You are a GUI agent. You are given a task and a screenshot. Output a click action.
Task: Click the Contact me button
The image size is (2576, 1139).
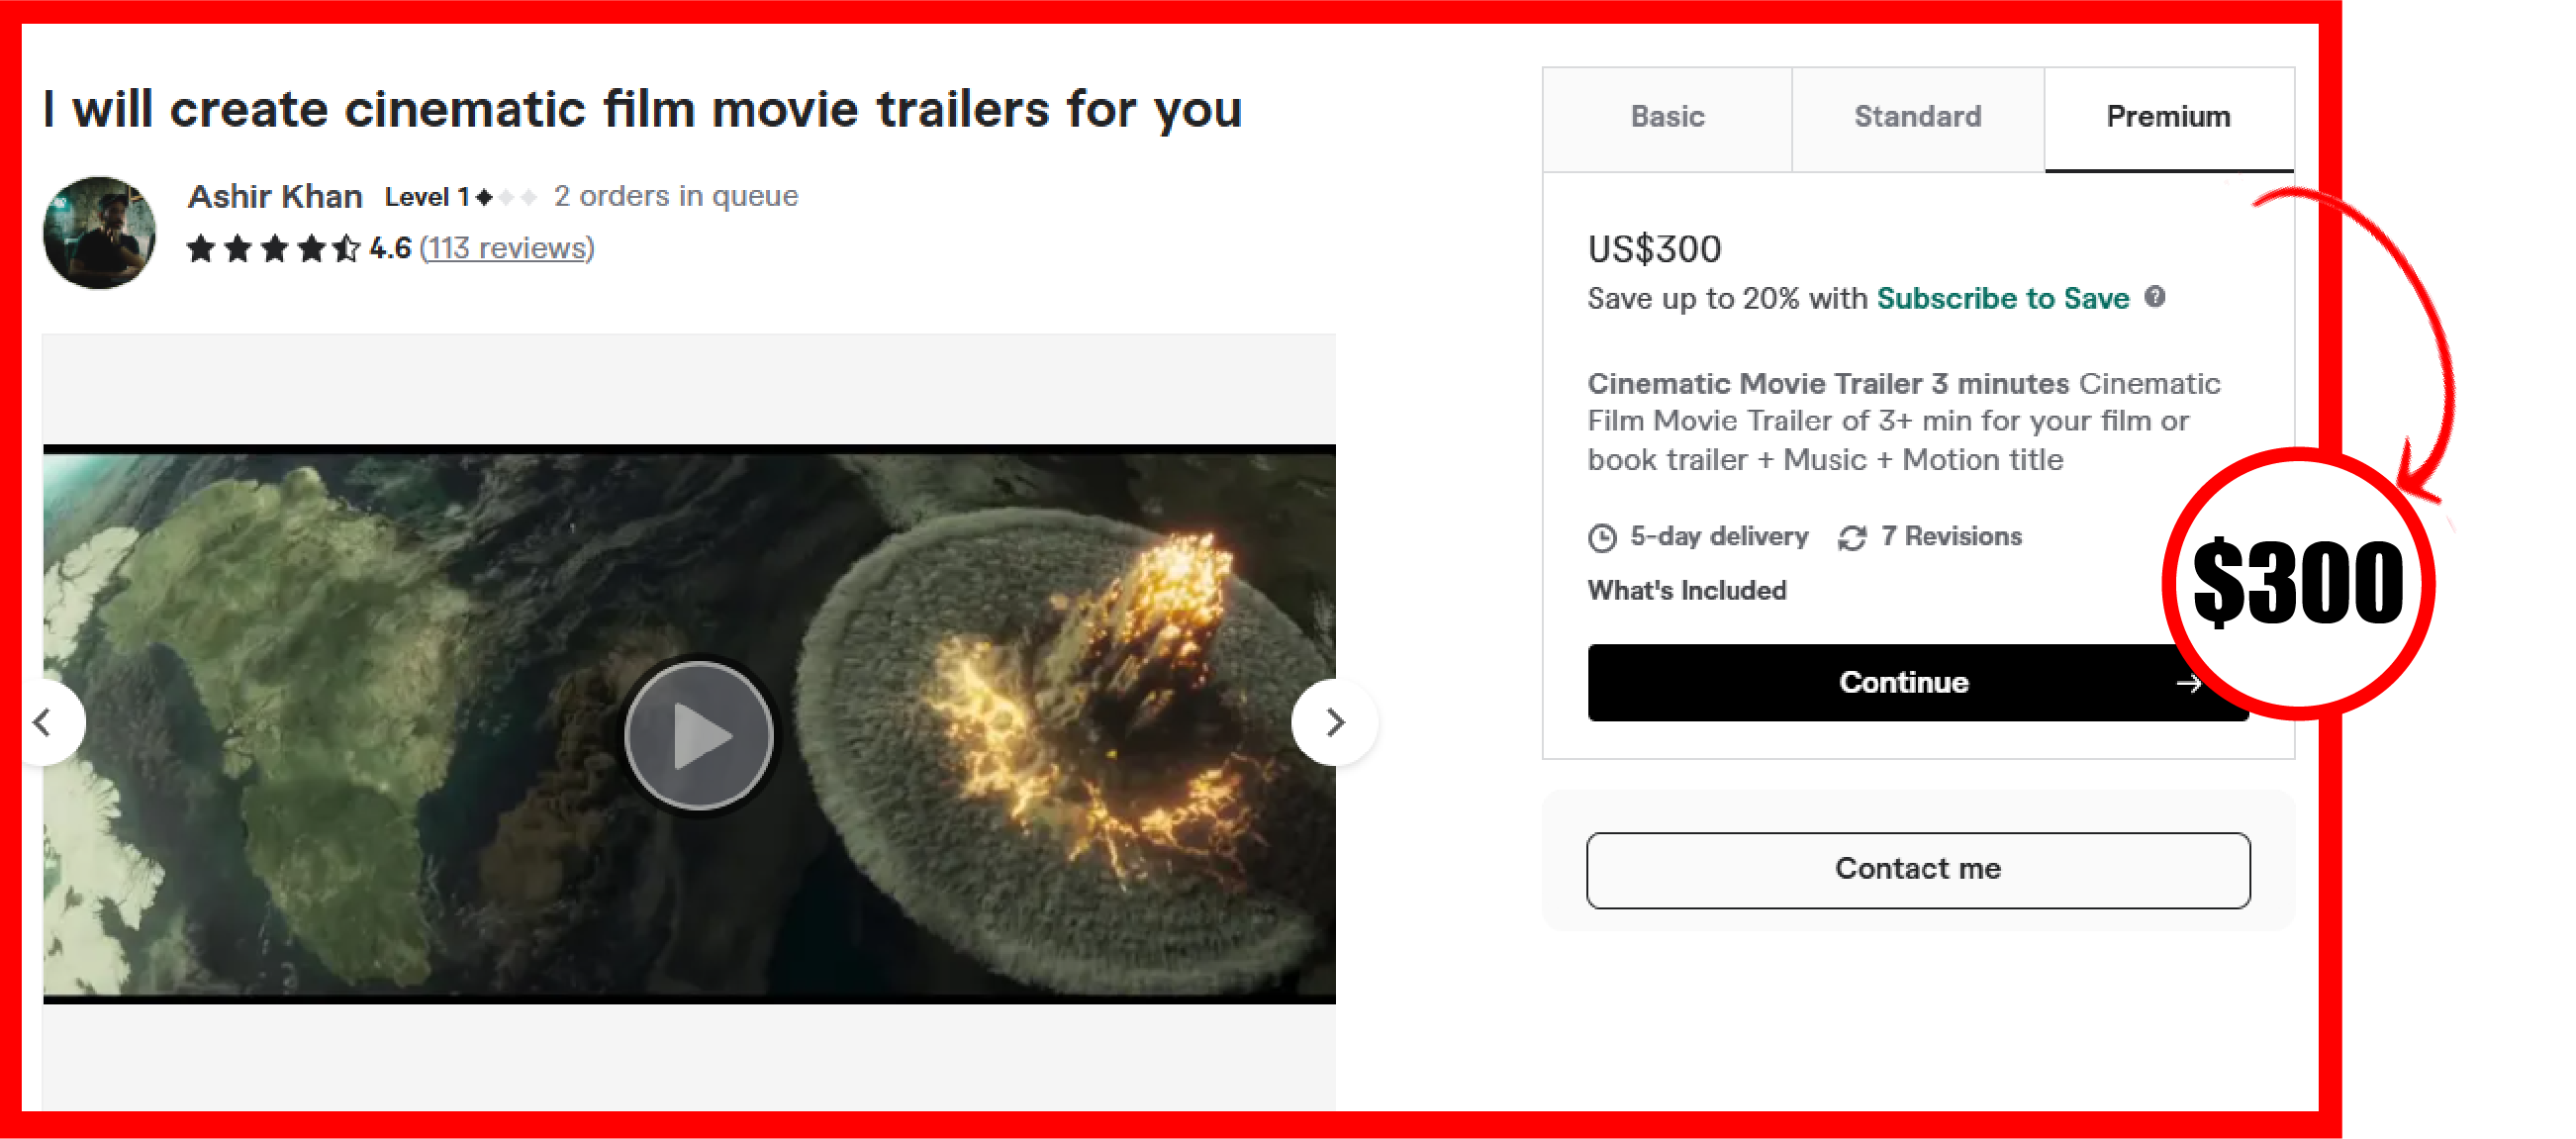pyautogui.click(x=1918, y=869)
